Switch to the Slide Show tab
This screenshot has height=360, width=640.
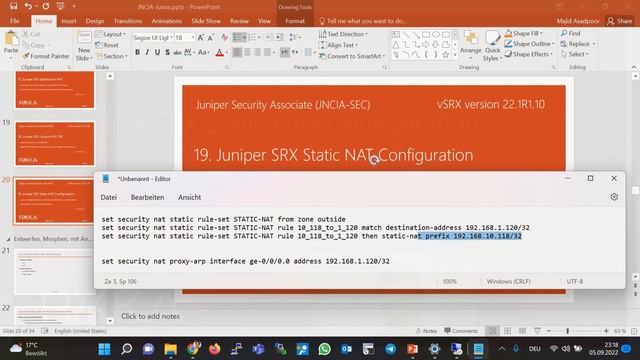(x=206, y=21)
